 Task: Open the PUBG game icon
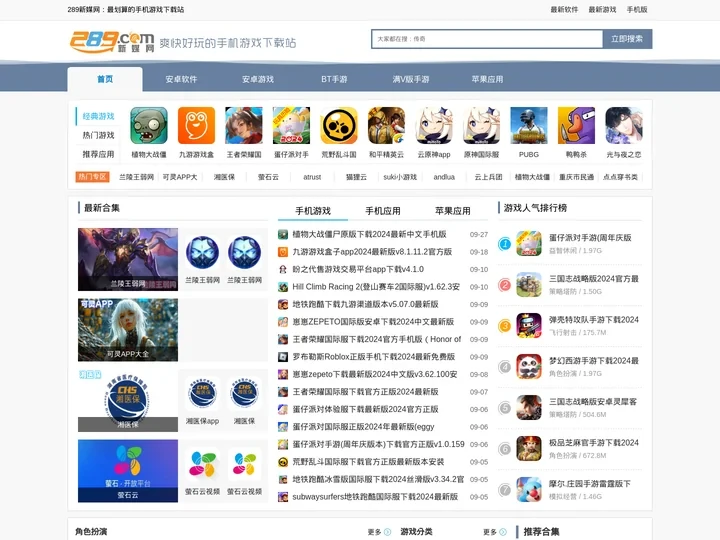[529, 125]
